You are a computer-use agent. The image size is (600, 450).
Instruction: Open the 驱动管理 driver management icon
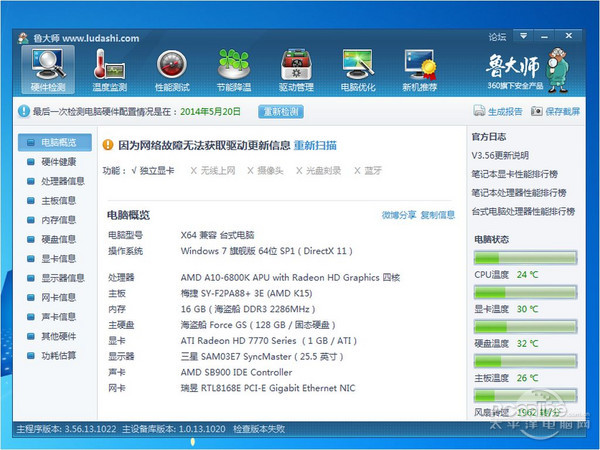tap(296, 70)
